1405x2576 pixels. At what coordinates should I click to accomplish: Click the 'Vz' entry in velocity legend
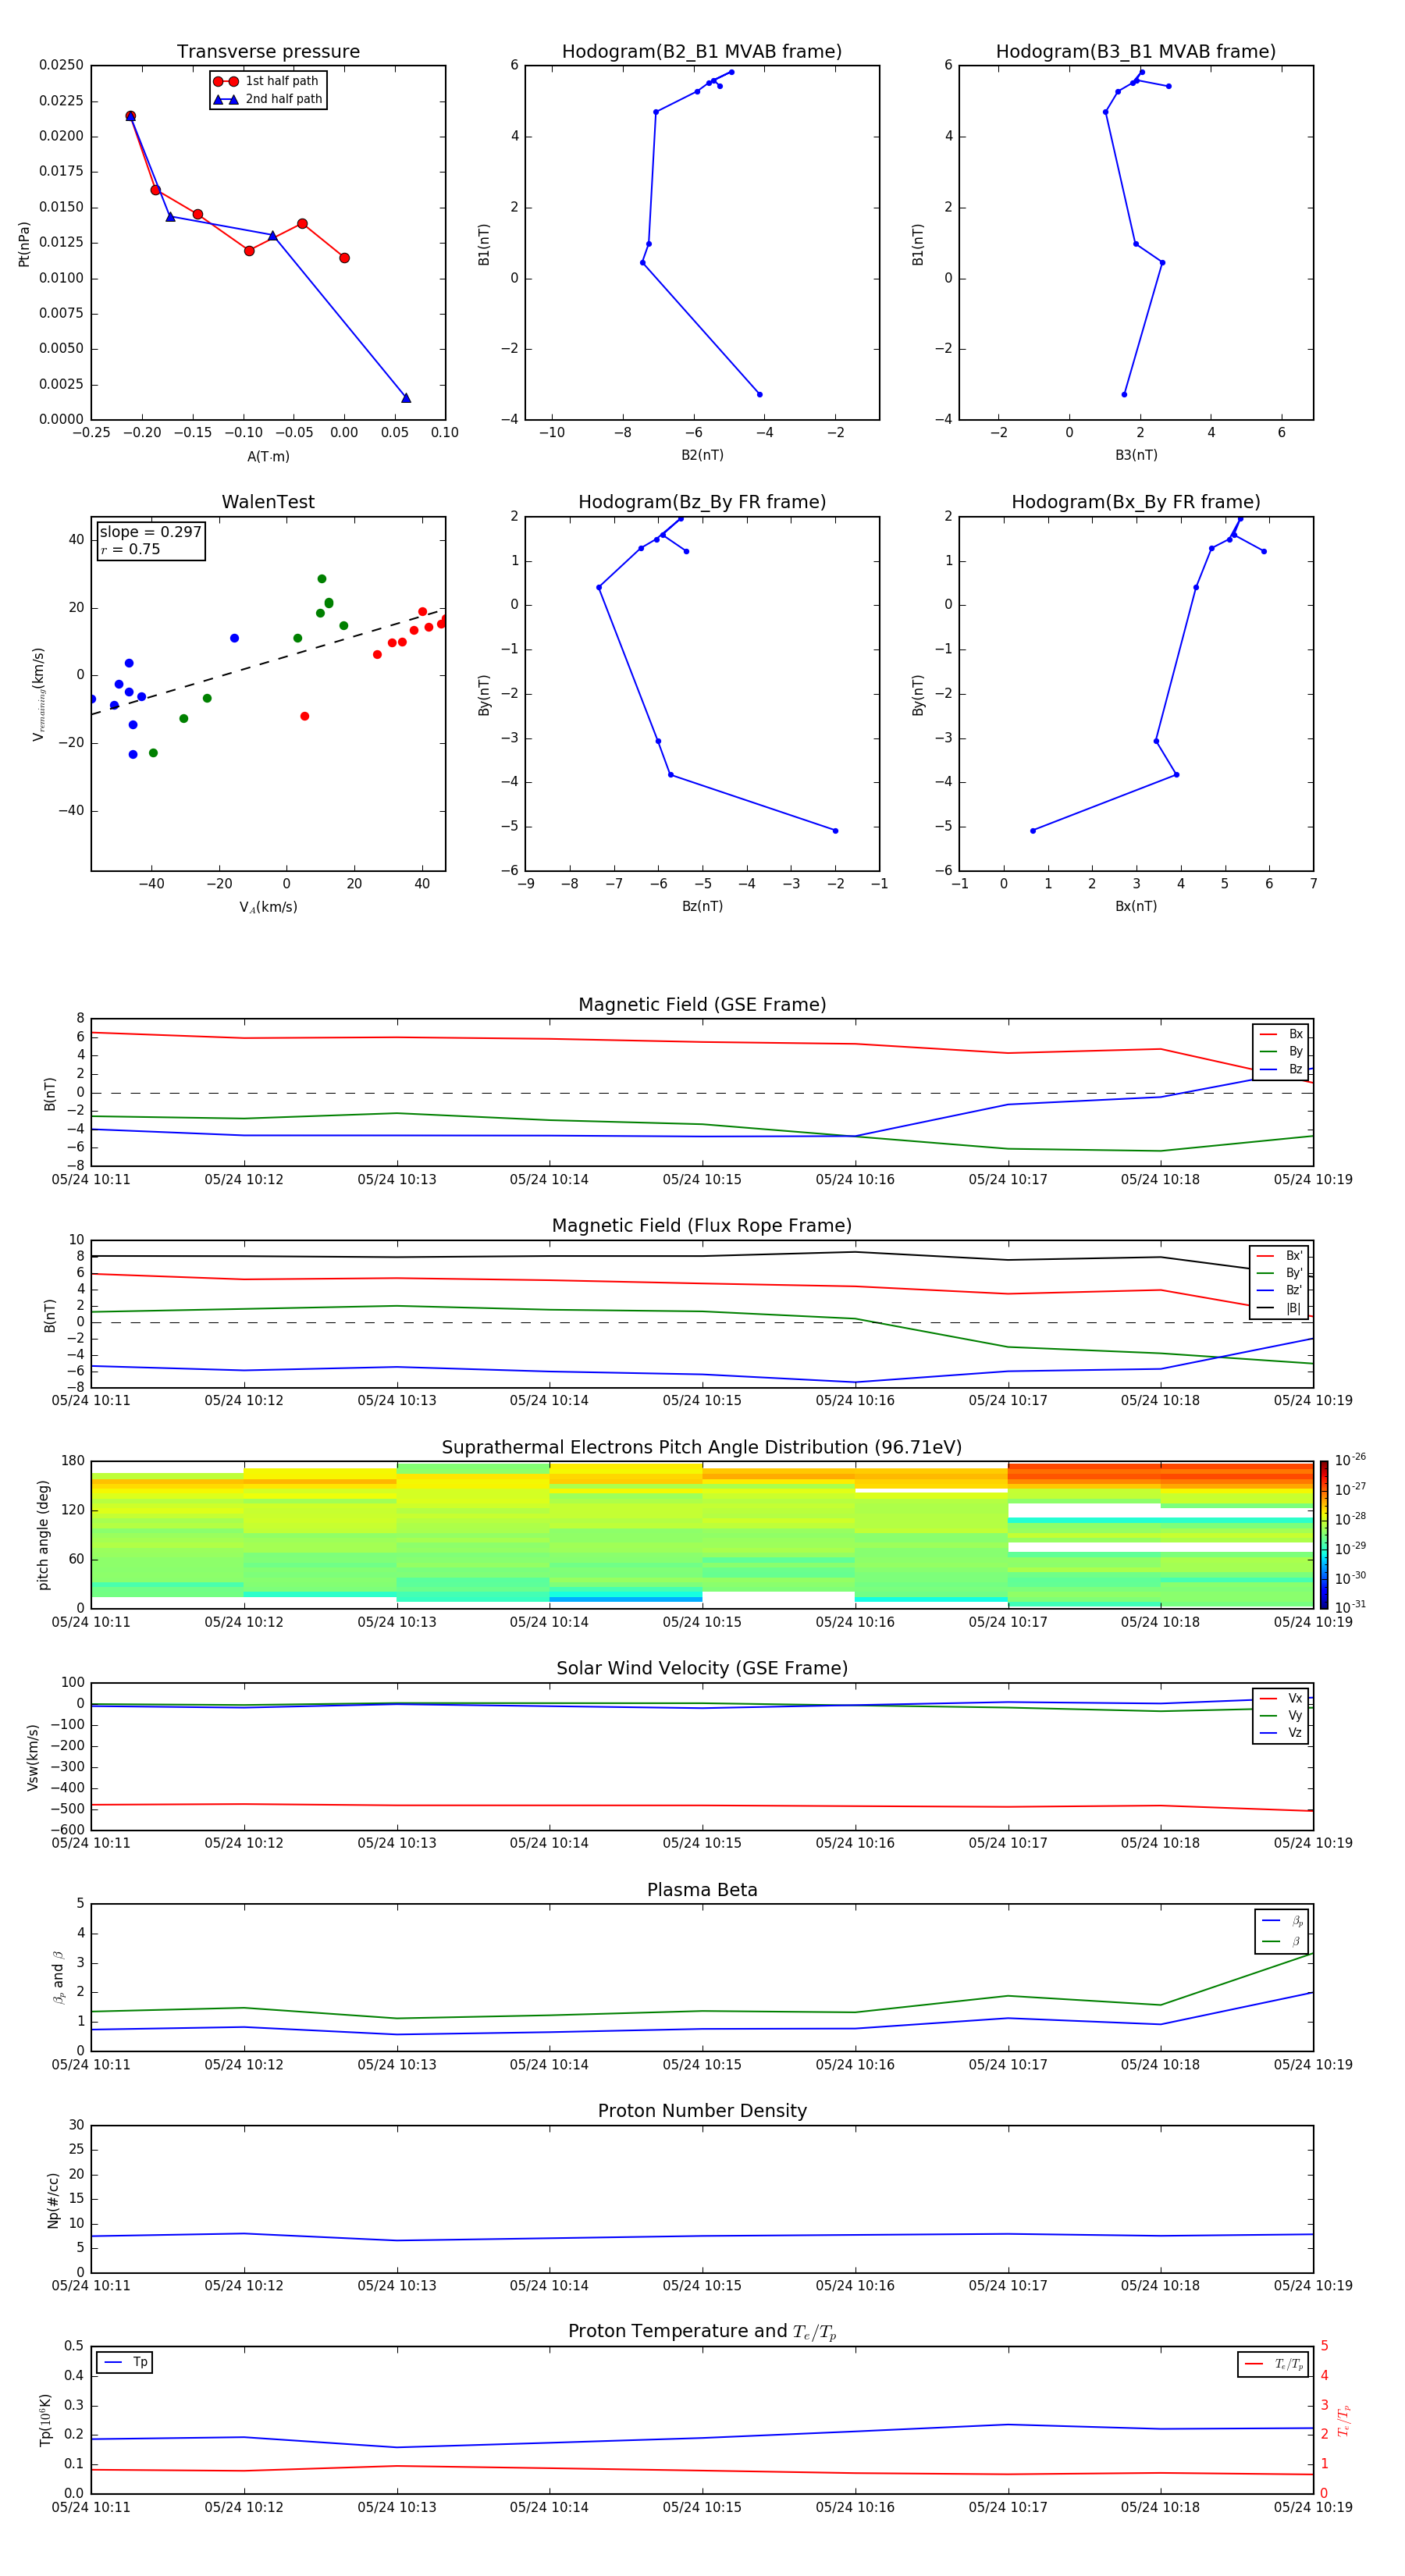coord(1282,1733)
